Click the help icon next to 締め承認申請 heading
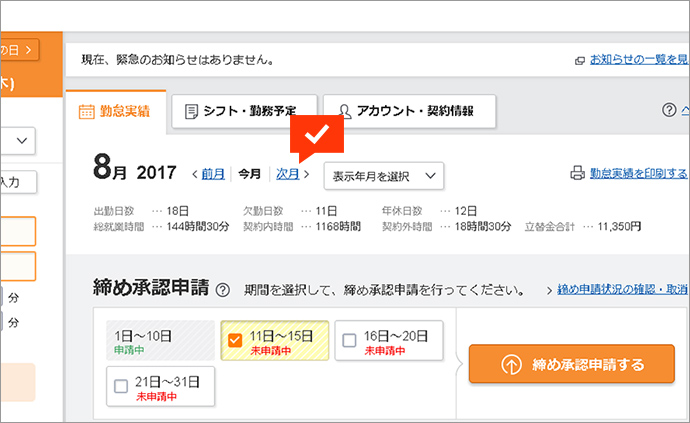 222,290
